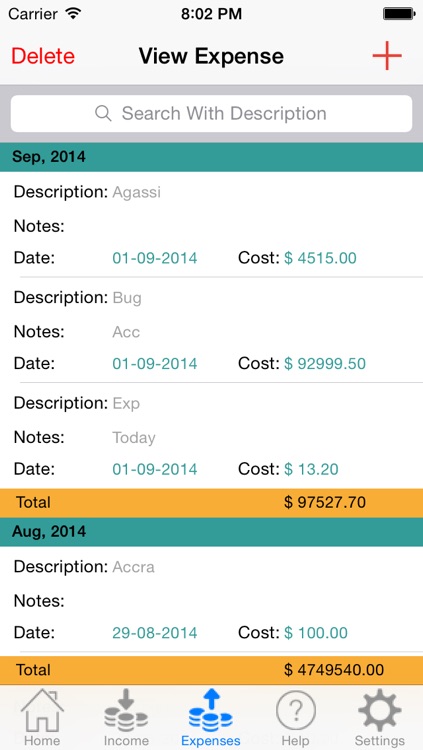This screenshot has width=423, height=750.
Task: Open the Agassi expense entry
Action: [212, 224]
